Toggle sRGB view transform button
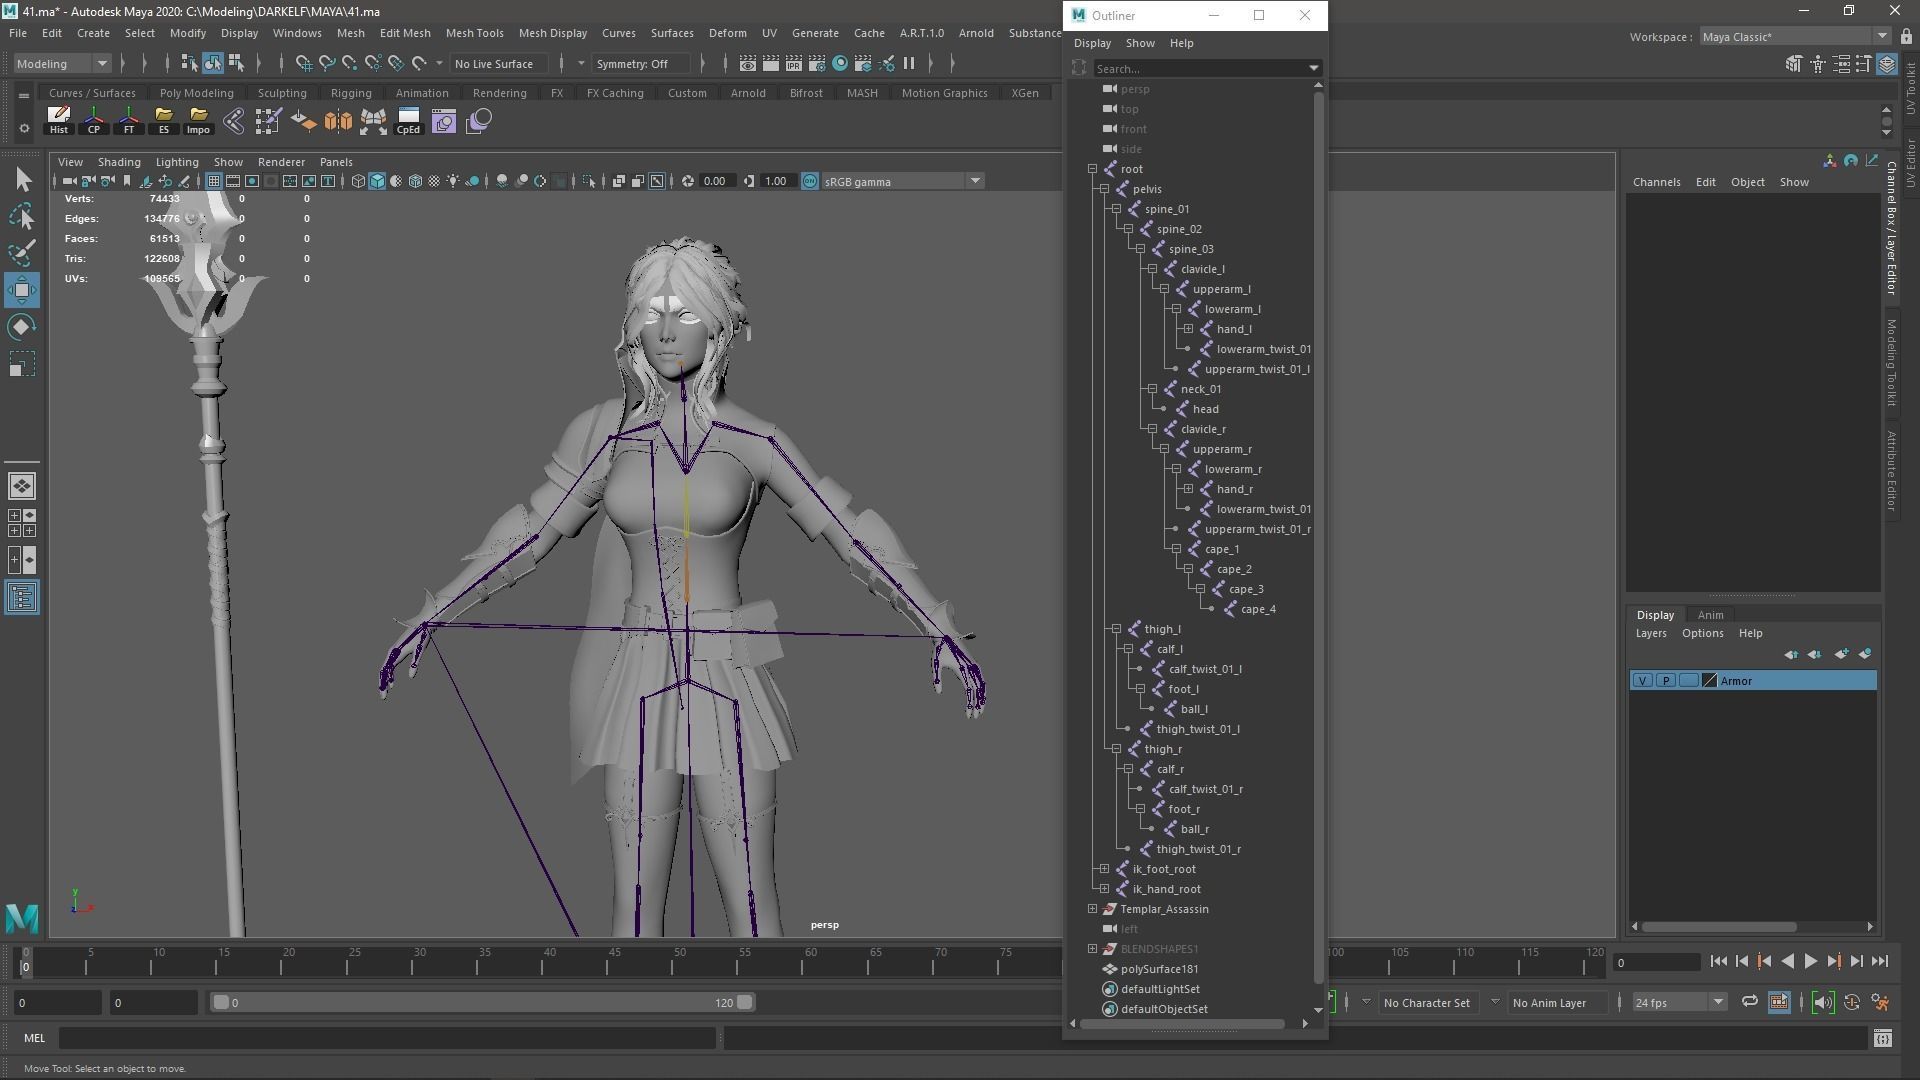Screen dimensions: 1920x1080 (x=810, y=181)
